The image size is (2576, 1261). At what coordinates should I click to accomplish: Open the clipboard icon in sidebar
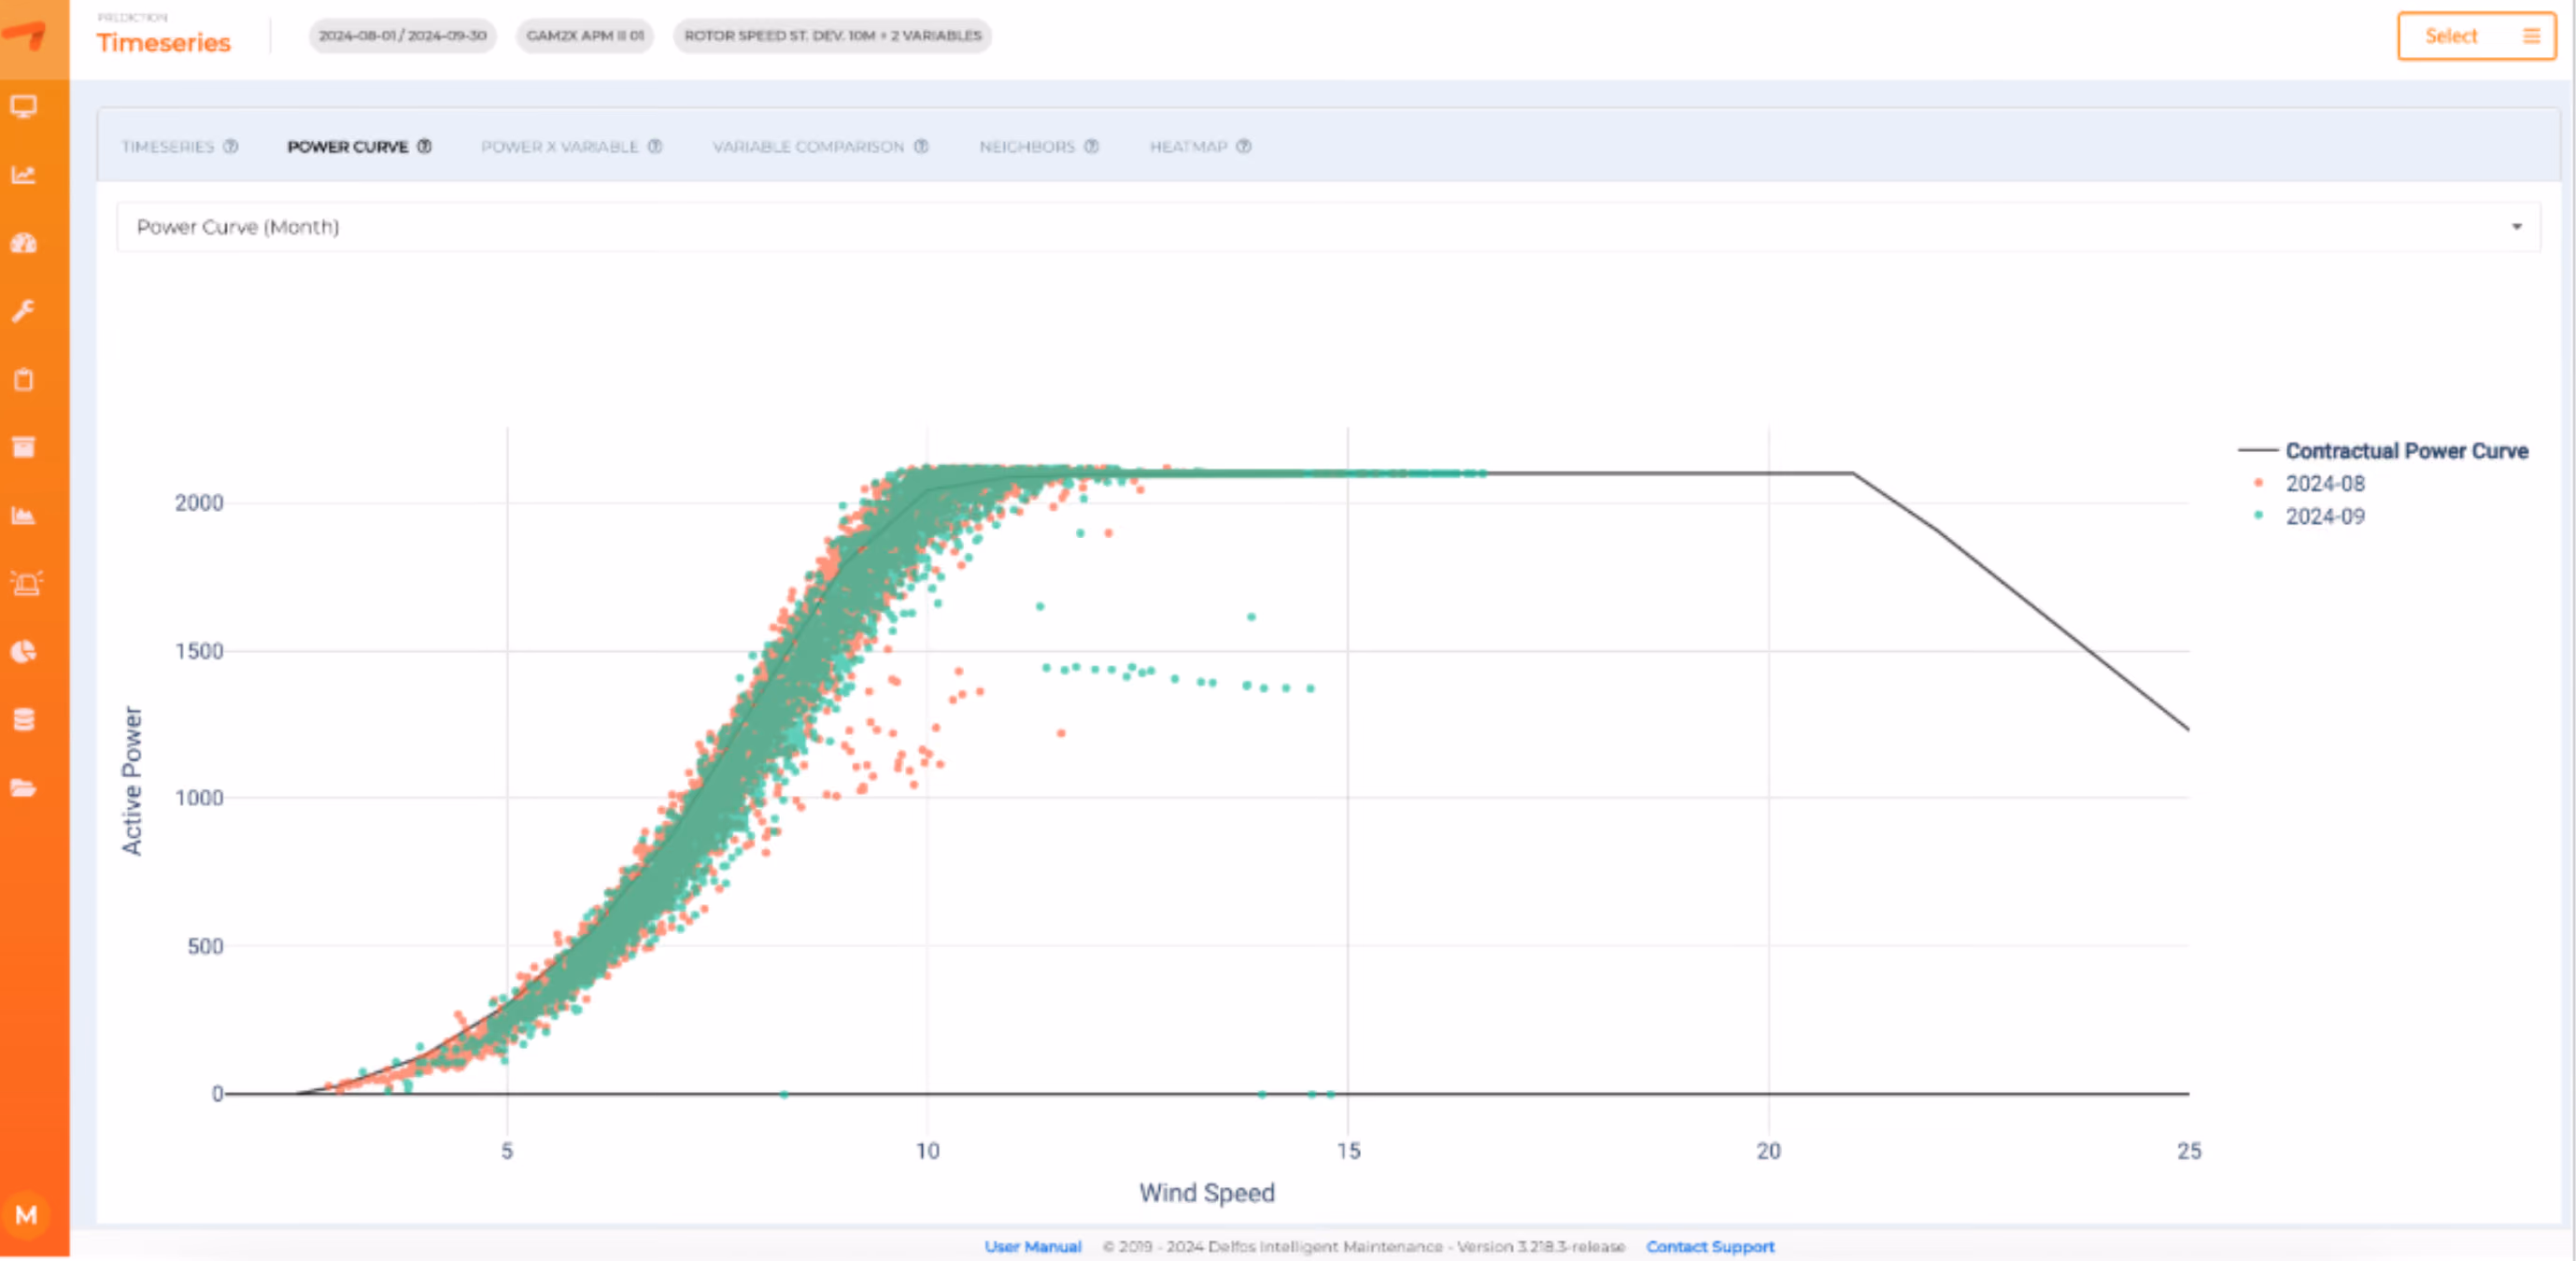click(x=24, y=379)
